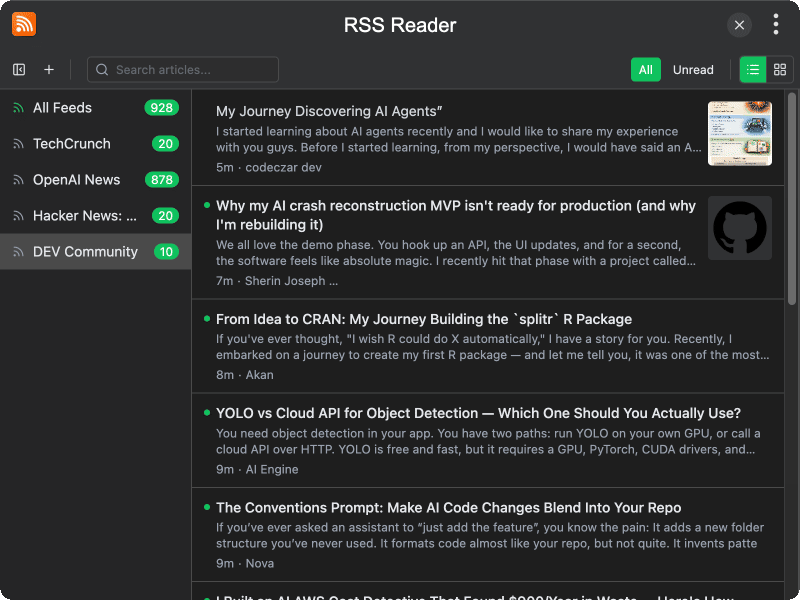This screenshot has width=800, height=600.
Task: Switch to list view layout
Action: coord(753,70)
